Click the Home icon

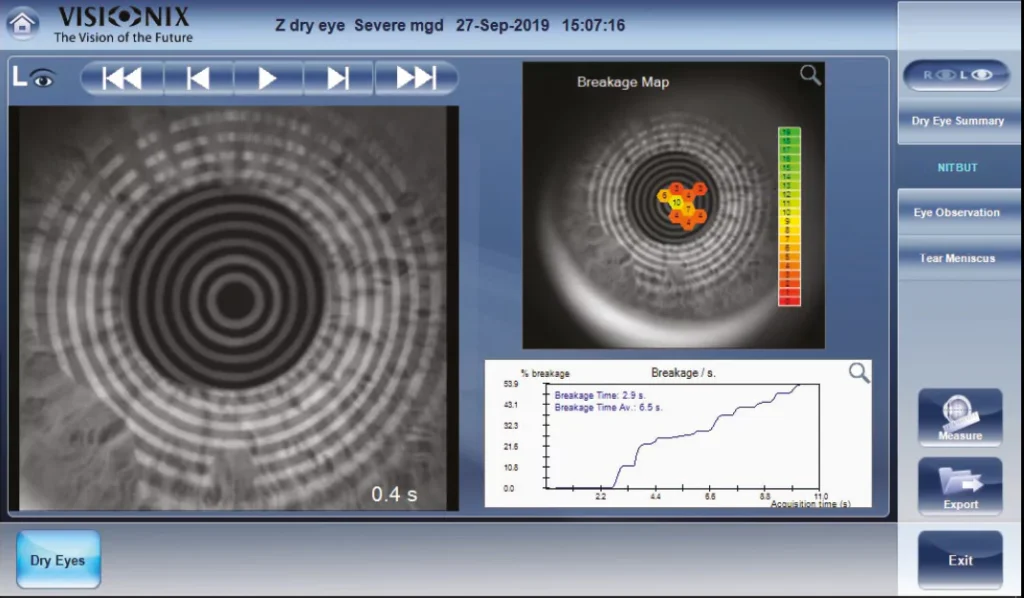tap(23, 24)
